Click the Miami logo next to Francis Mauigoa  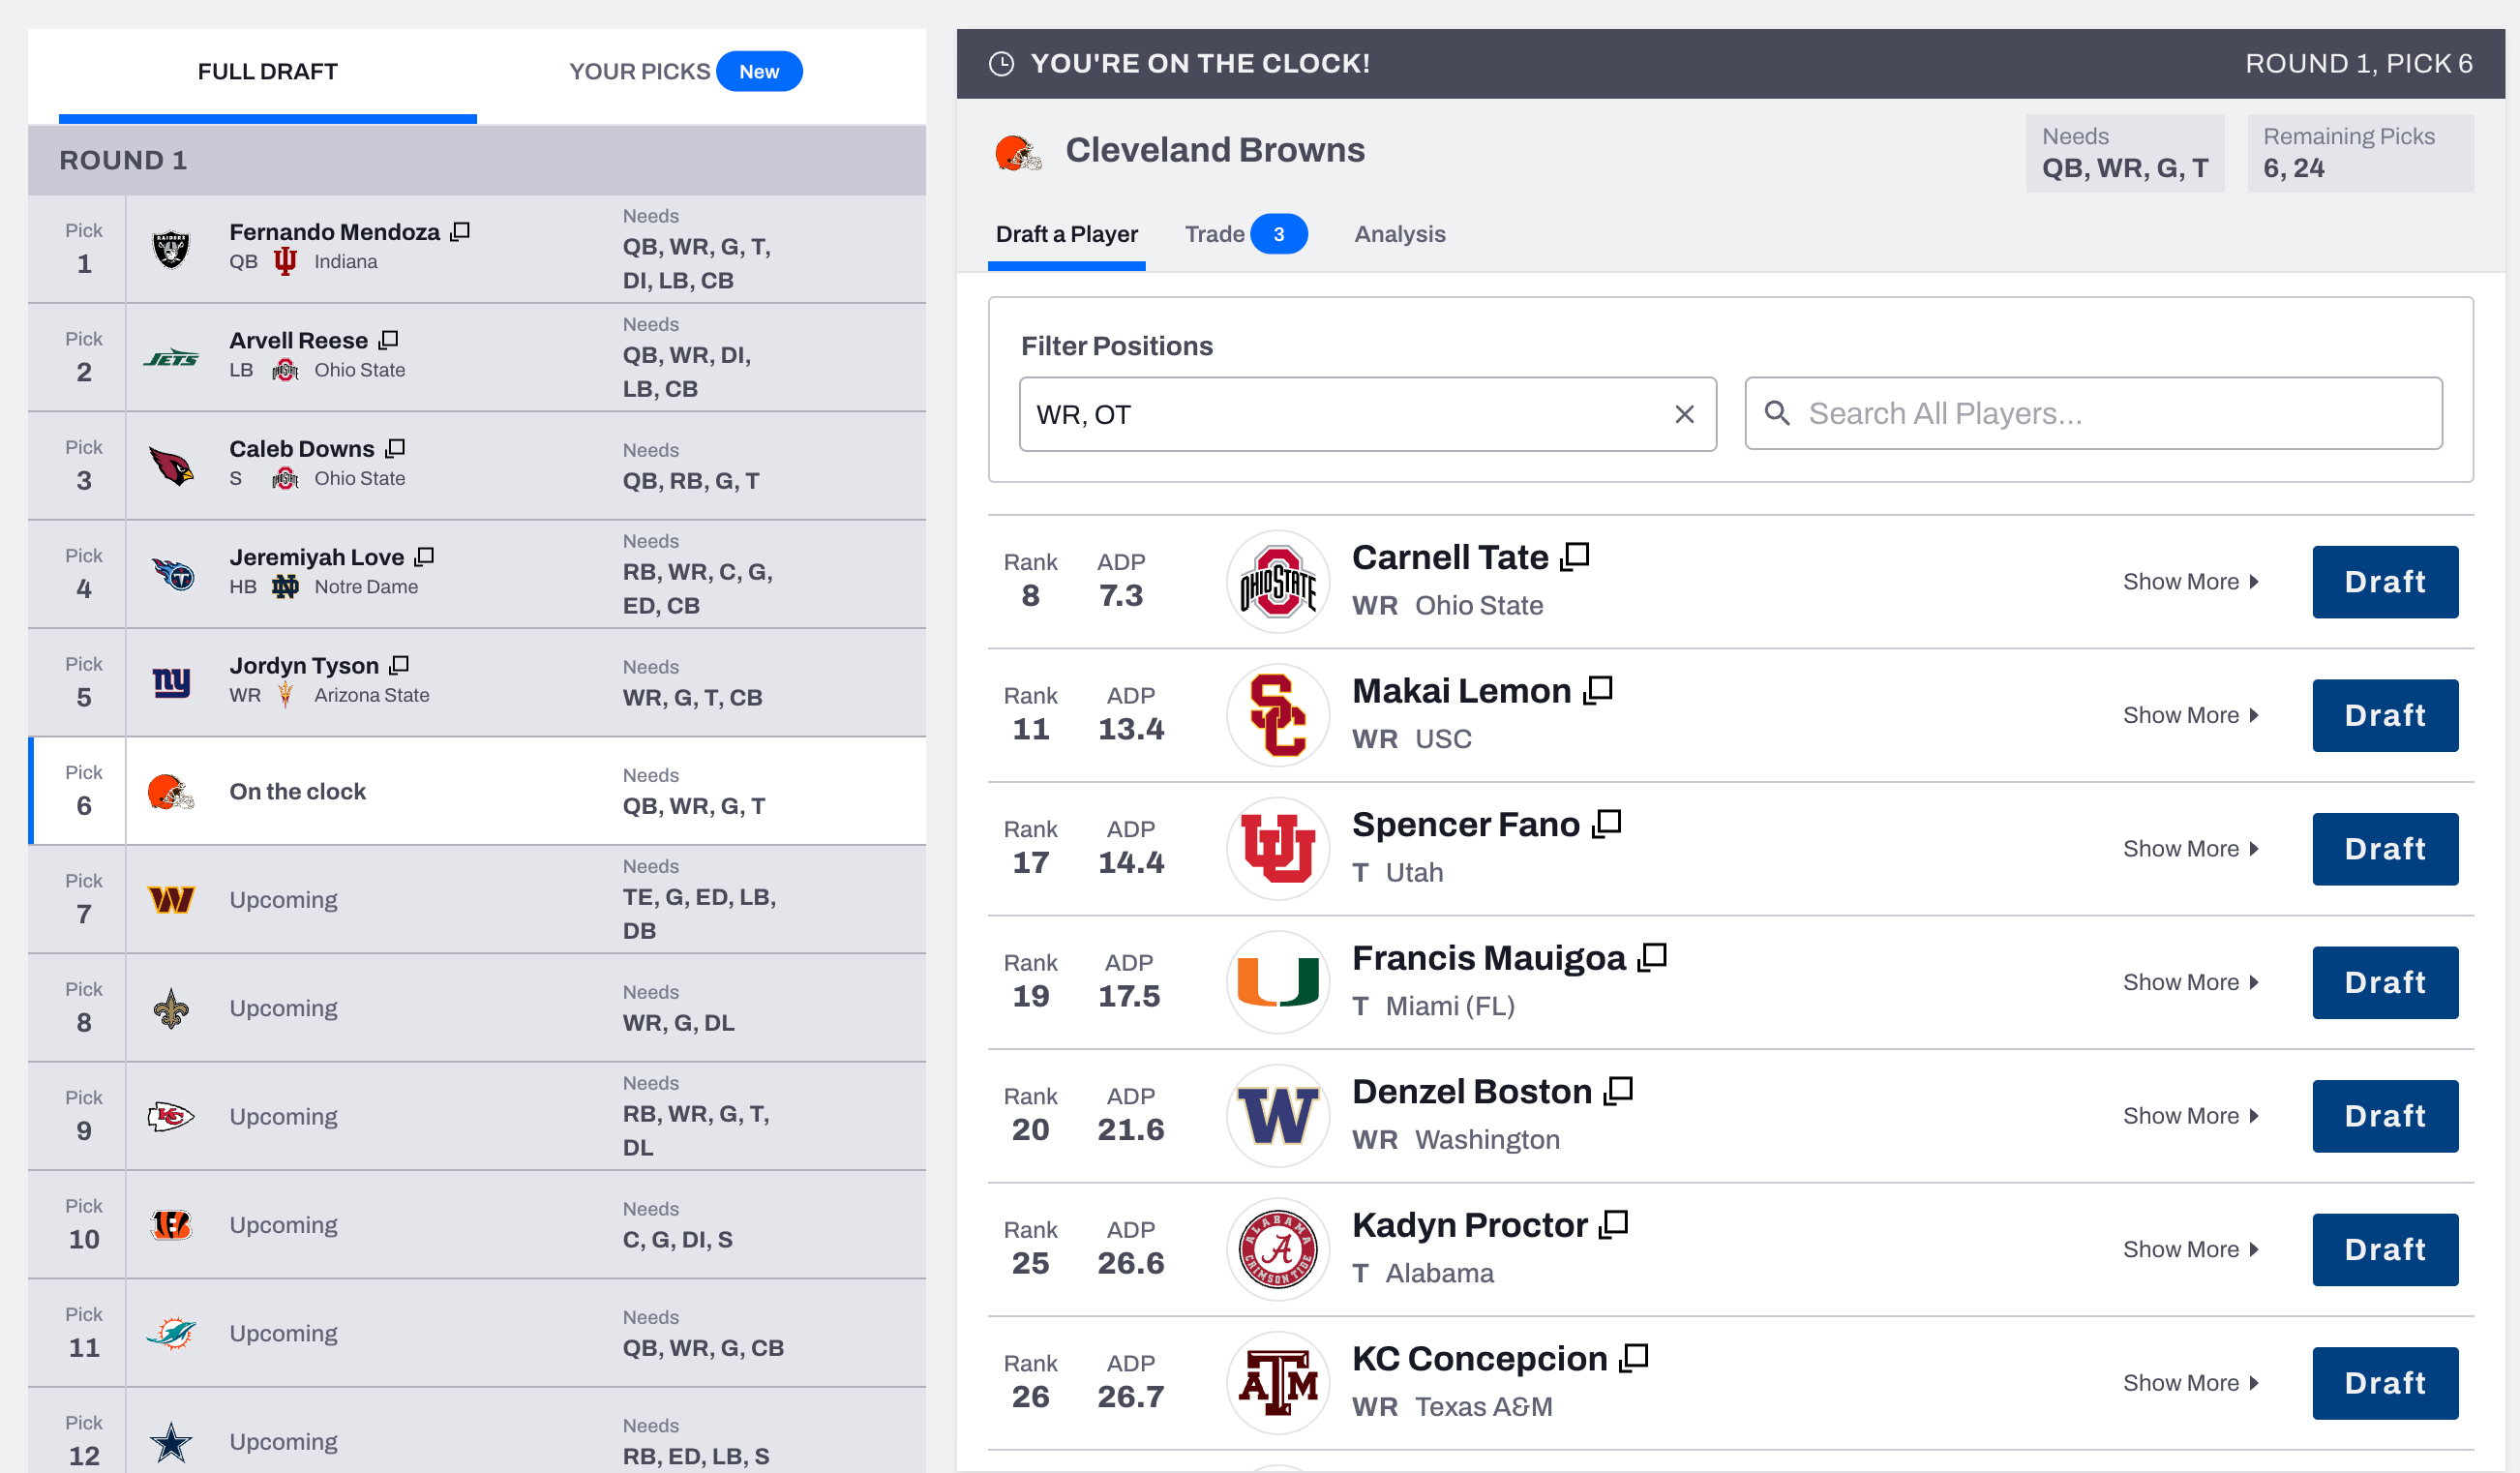1277,982
